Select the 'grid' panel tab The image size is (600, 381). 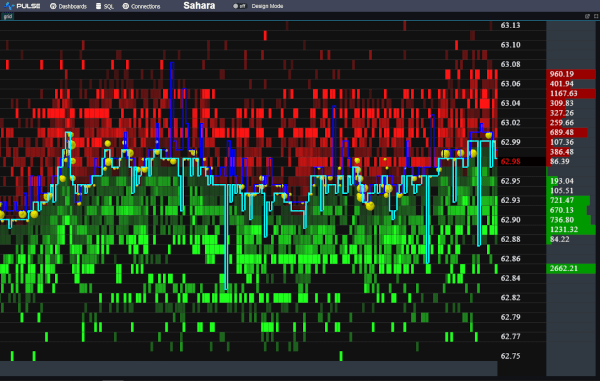[8, 16]
